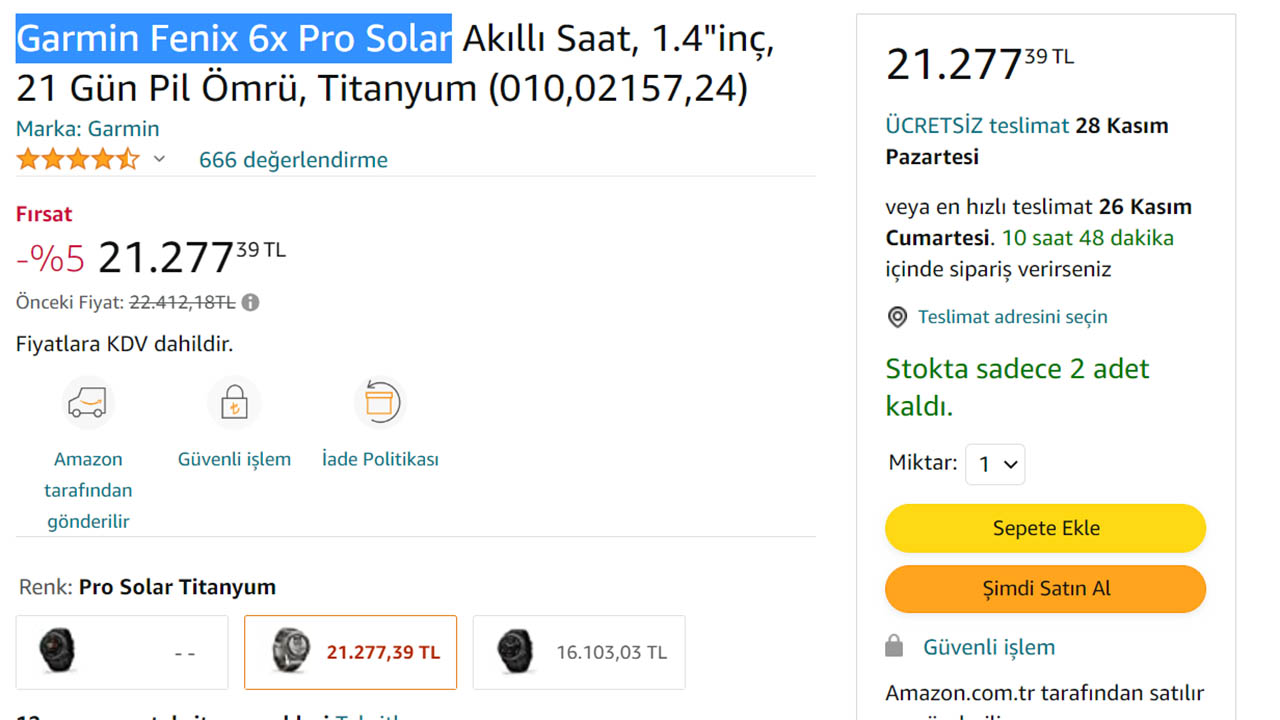Click the return policy box icon
Image resolution: width=1280 pixels, height=720 pixels.
click(380, 402)
